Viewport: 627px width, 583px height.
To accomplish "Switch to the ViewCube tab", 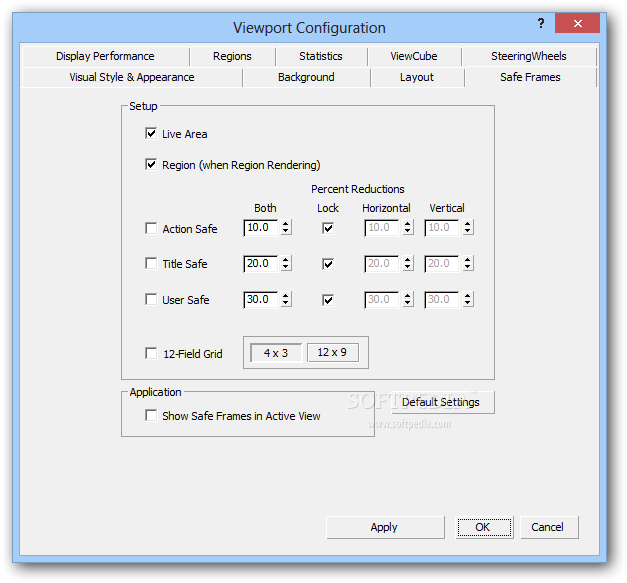I will 414,56.
